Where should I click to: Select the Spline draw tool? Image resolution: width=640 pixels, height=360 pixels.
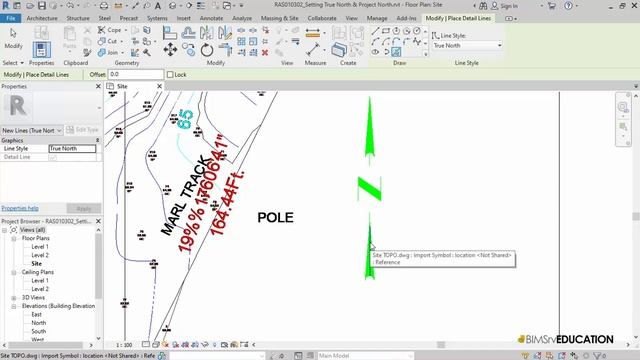click(x=416, y=41)
